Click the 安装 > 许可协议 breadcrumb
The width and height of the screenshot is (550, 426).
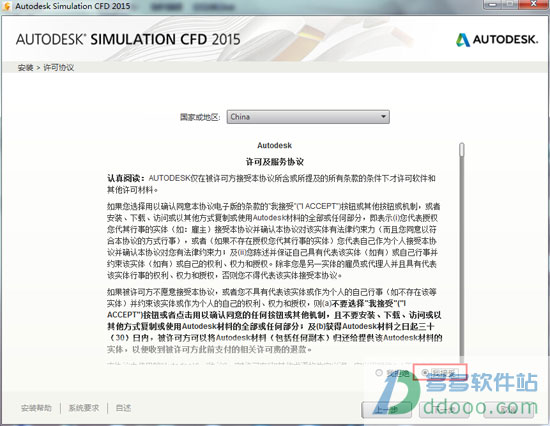pyautogui.click(x=46, y=68)
